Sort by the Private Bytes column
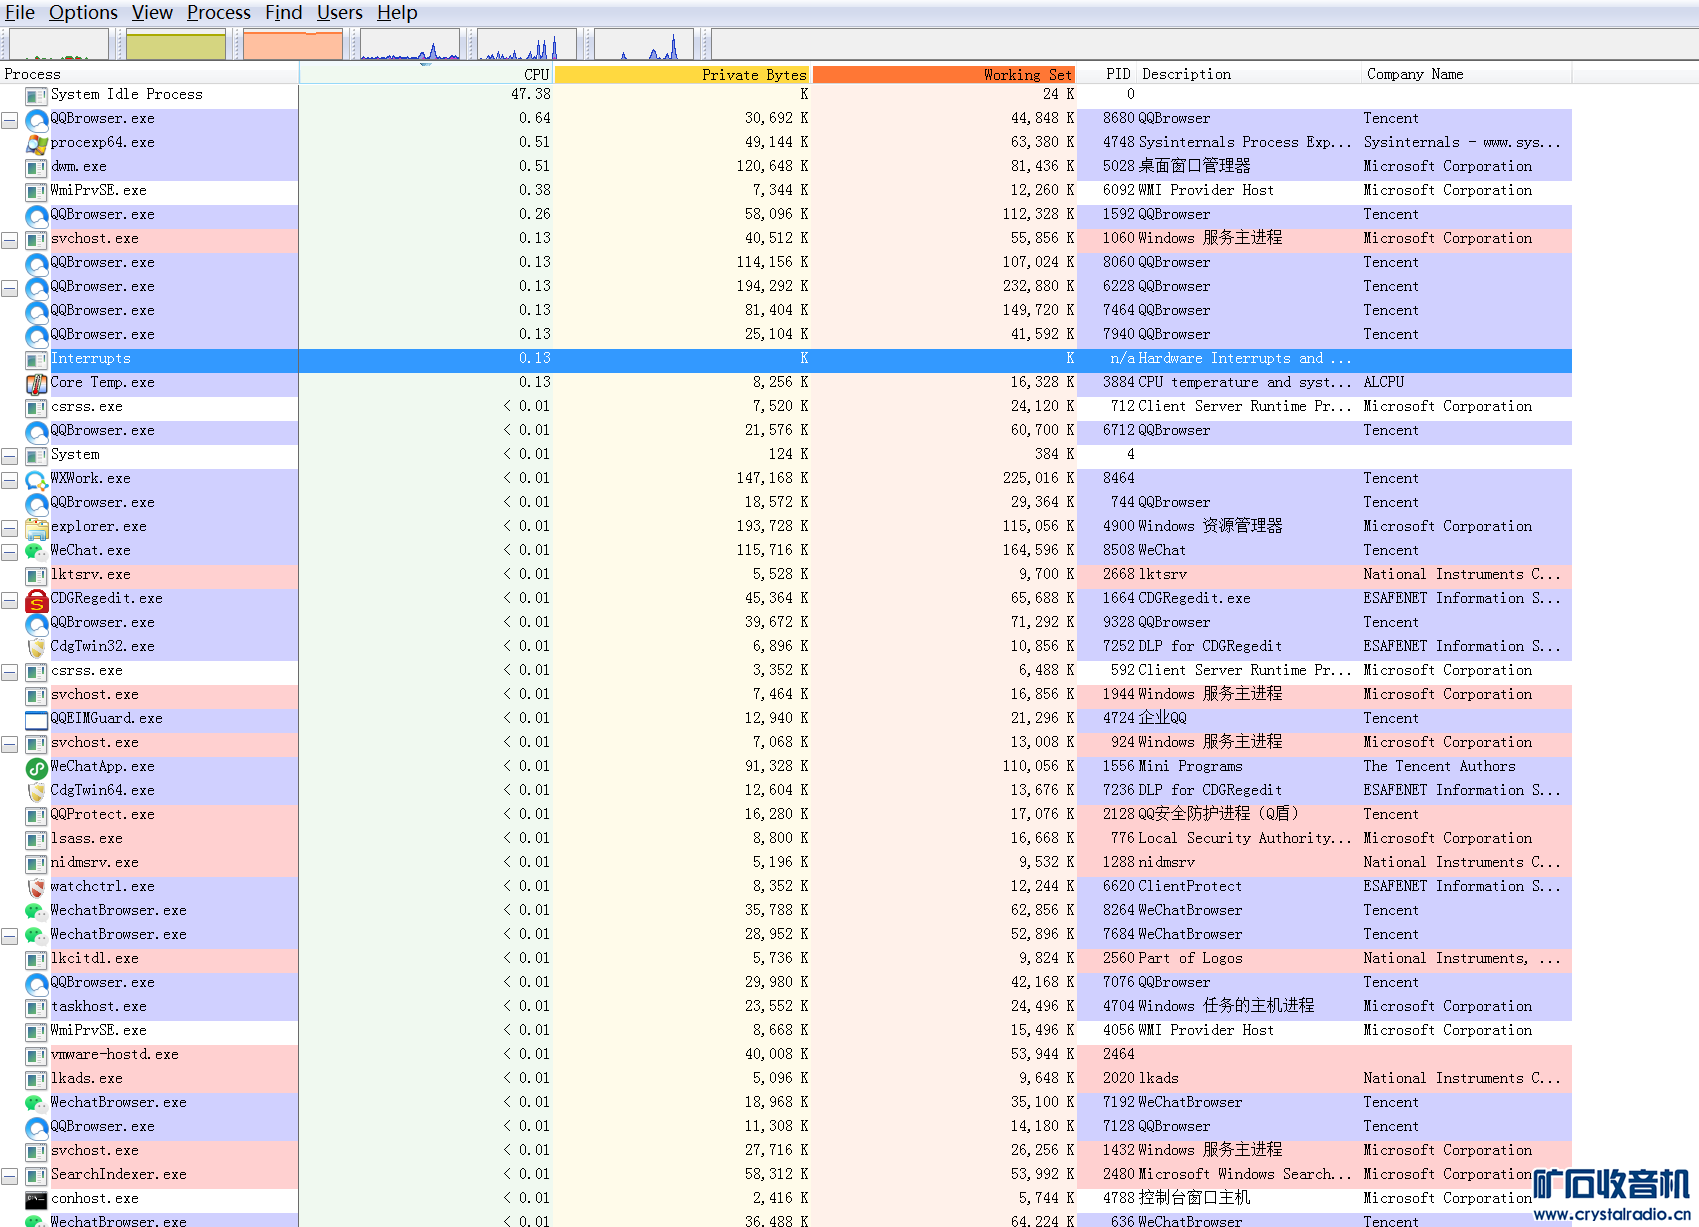Screen dimensions: 1699x1227 [683, 75]
